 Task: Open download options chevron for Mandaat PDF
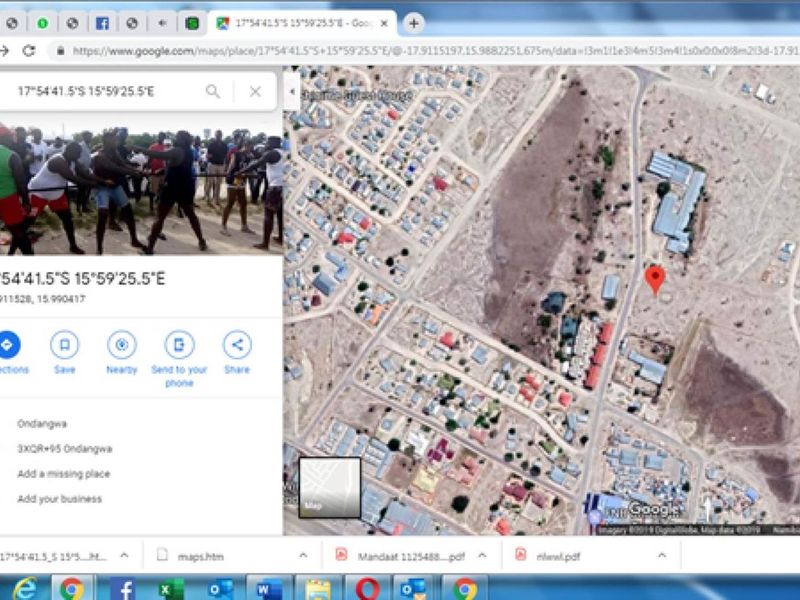[482, 556]
